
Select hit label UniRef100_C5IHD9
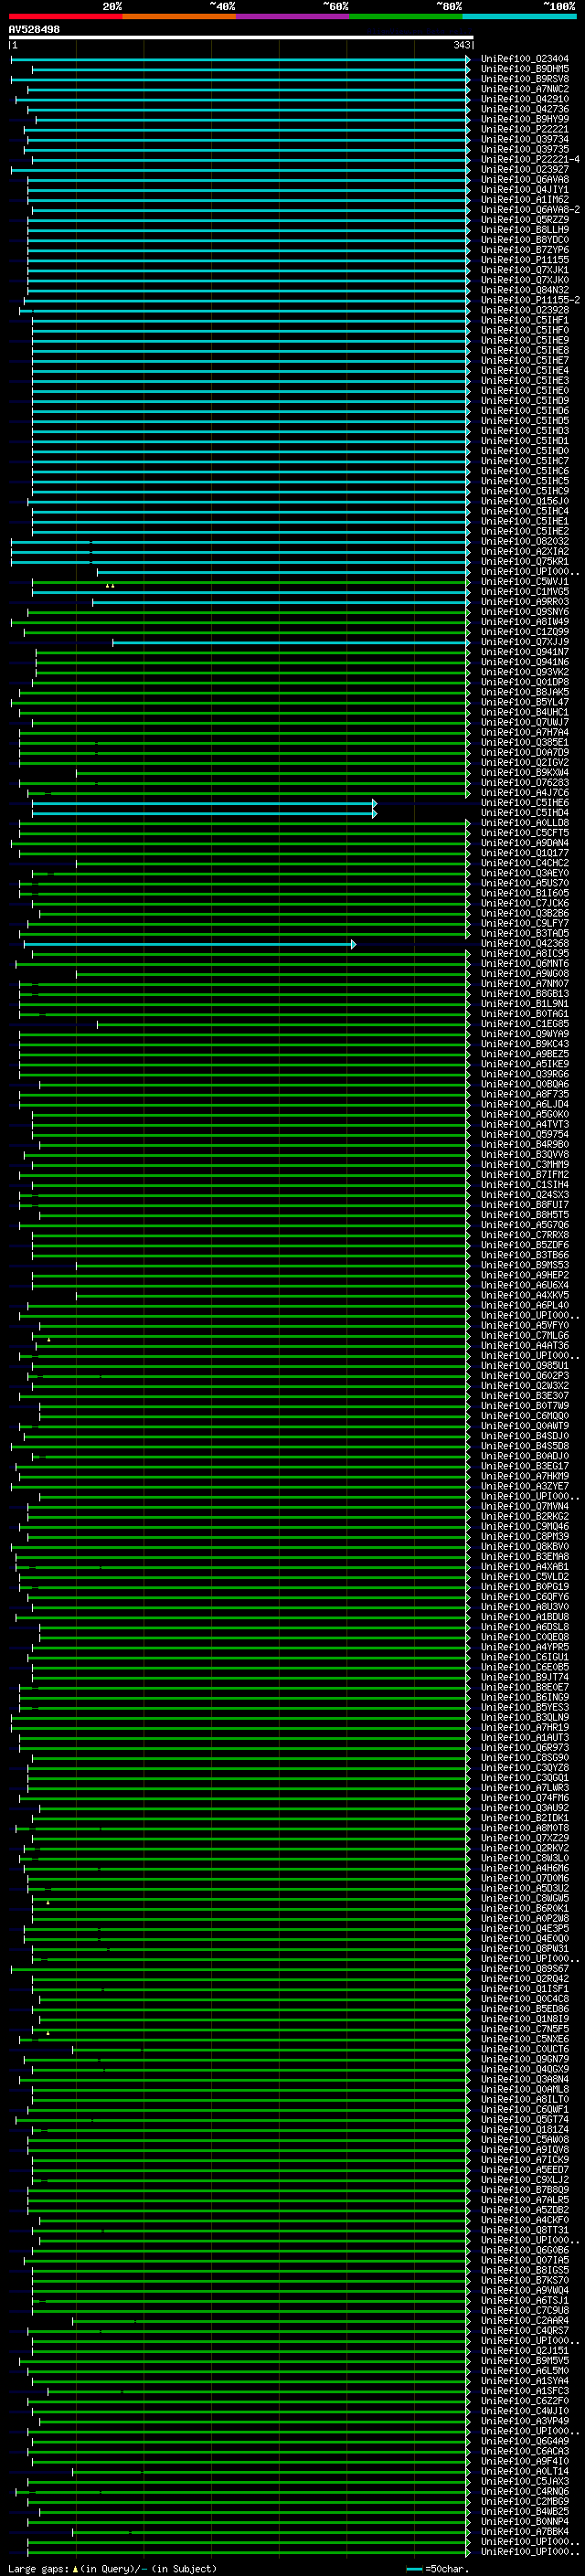pos(525,401)
